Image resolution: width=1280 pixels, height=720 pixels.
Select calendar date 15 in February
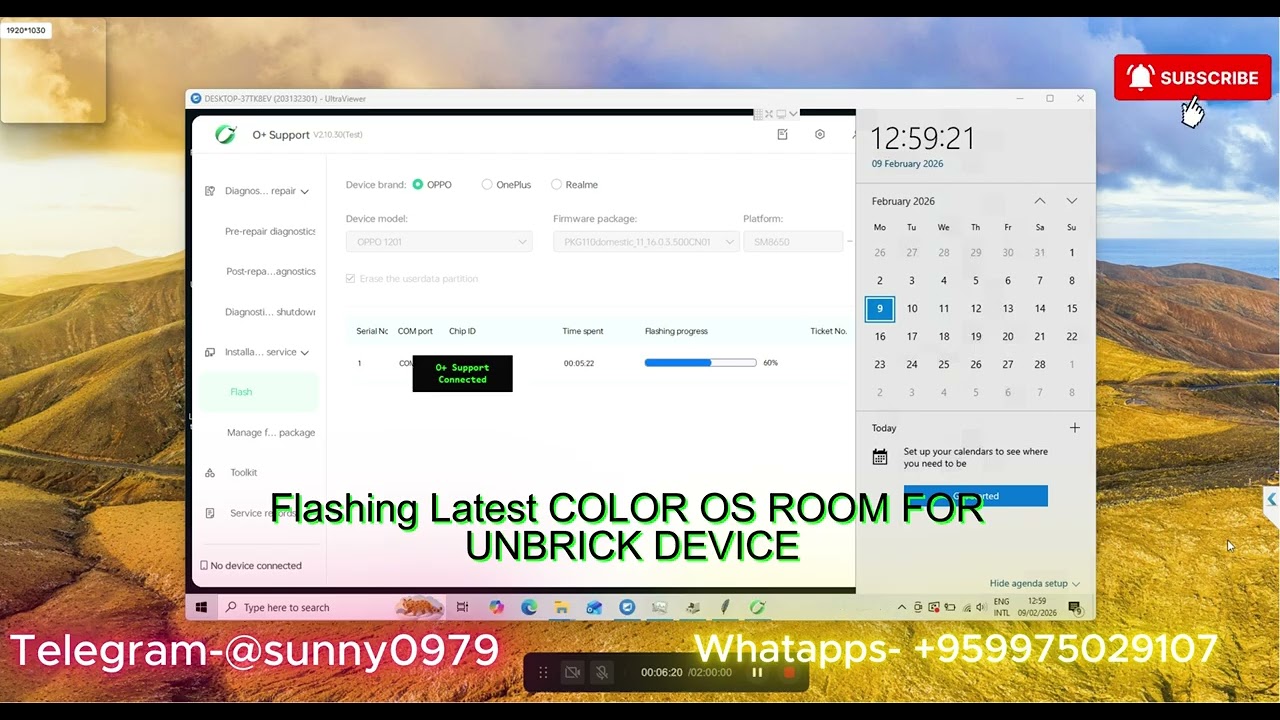(1072, 309)
